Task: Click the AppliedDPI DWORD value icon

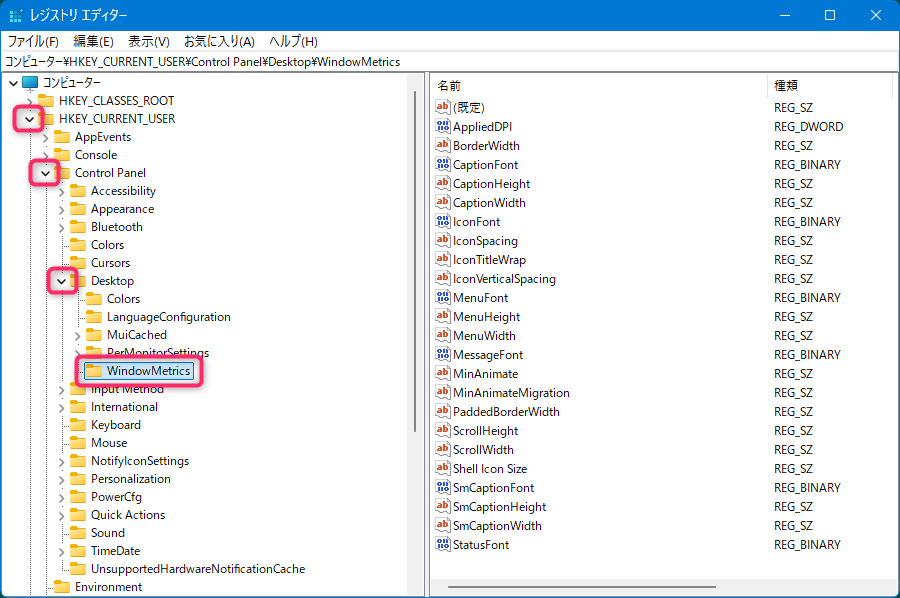Action: [x=444, y=127]
